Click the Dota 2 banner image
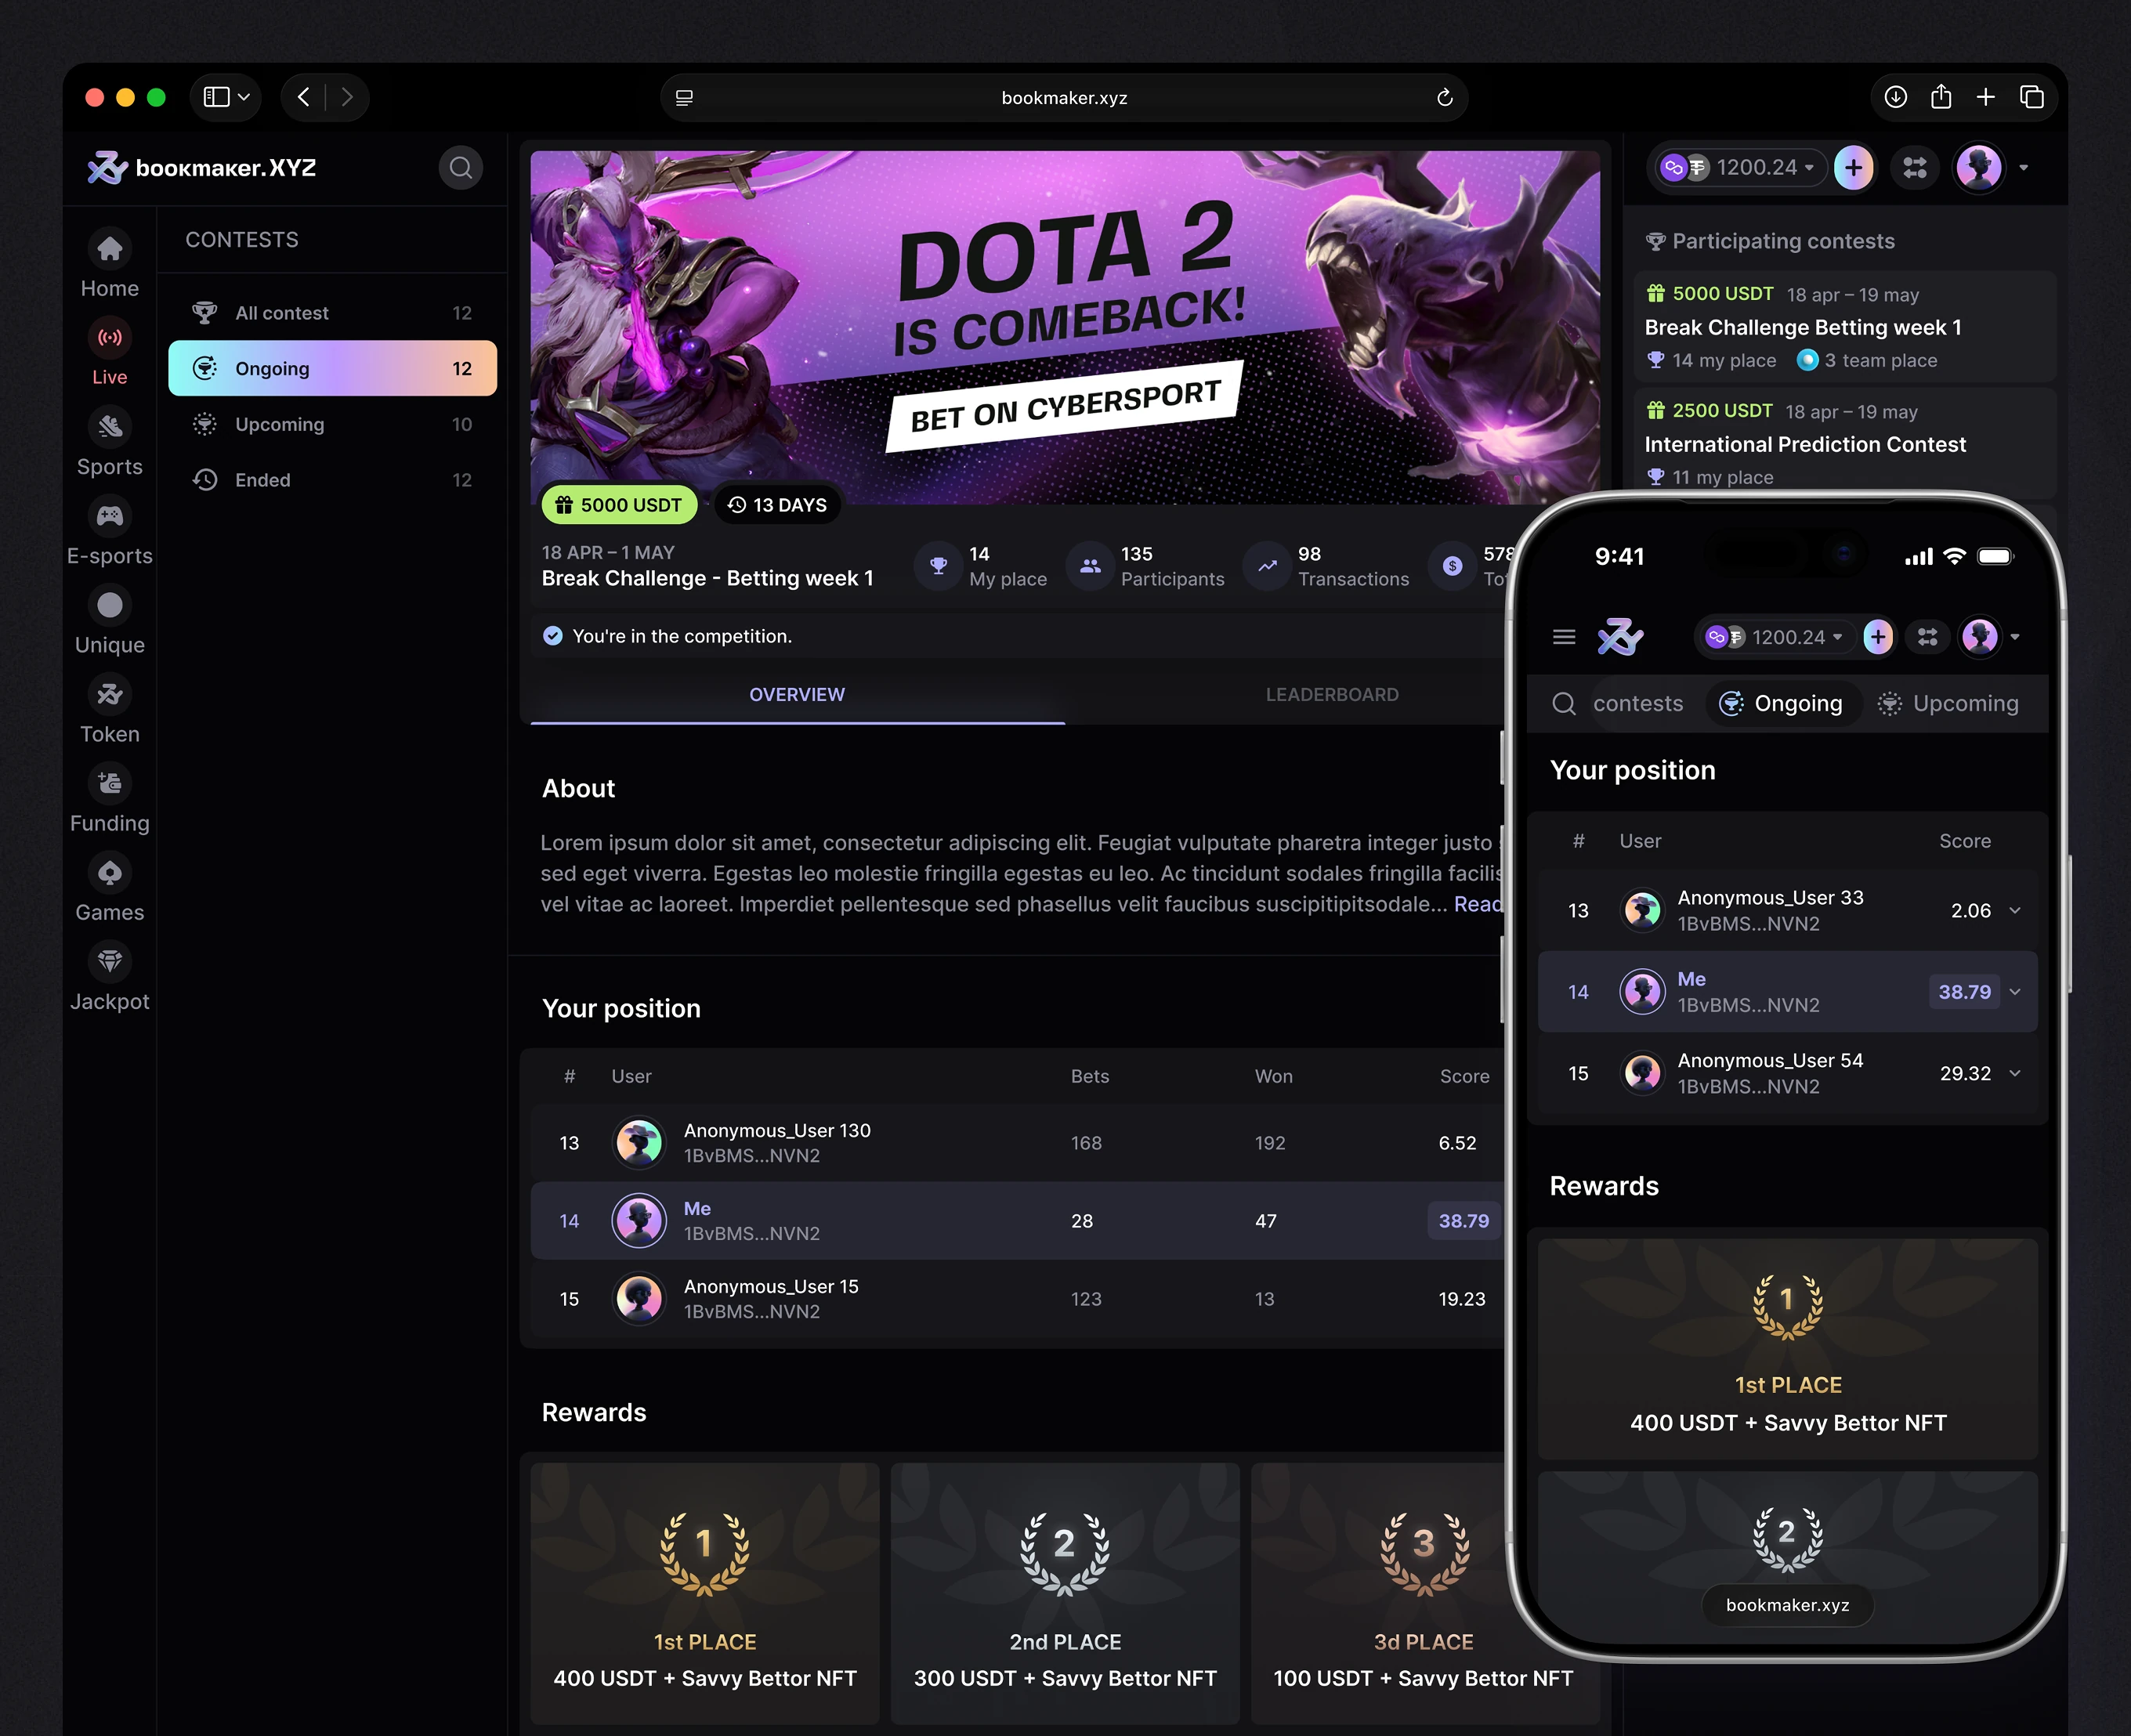 (1065, 328)
